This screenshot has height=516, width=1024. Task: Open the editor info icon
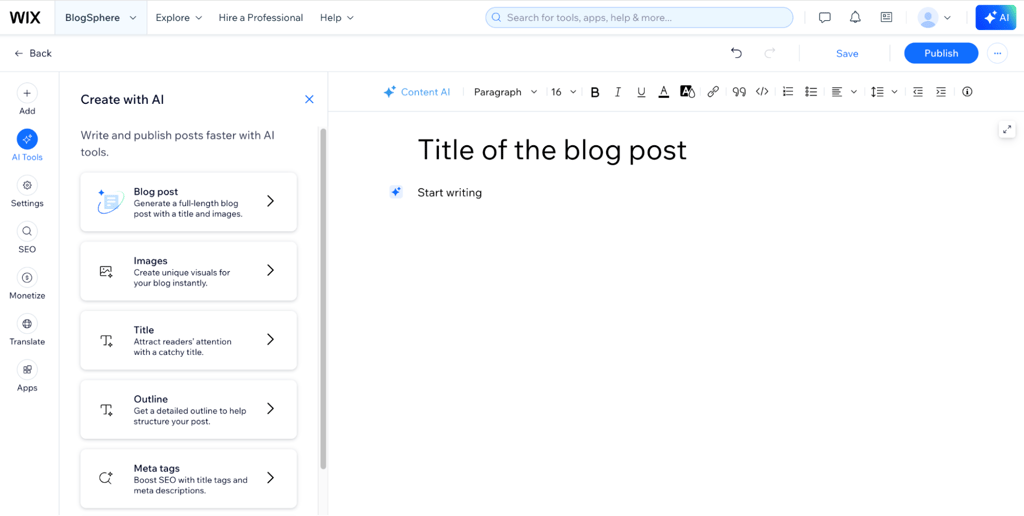(x=967, y=92)
